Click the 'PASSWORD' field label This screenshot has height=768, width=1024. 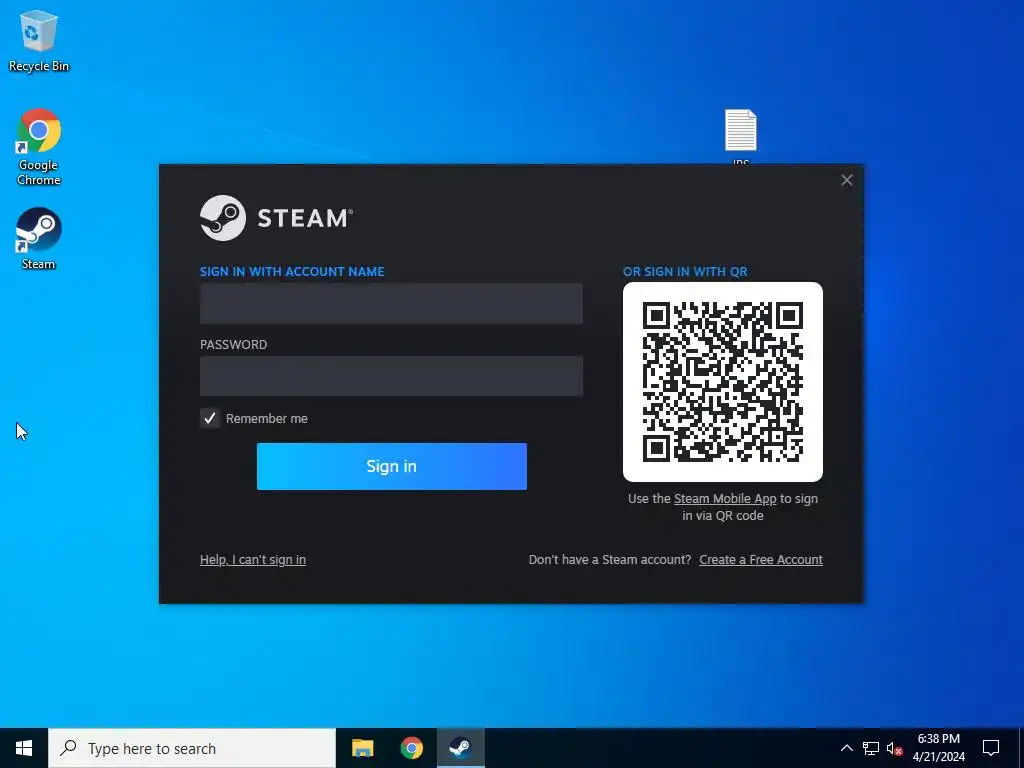click(233, 345)
